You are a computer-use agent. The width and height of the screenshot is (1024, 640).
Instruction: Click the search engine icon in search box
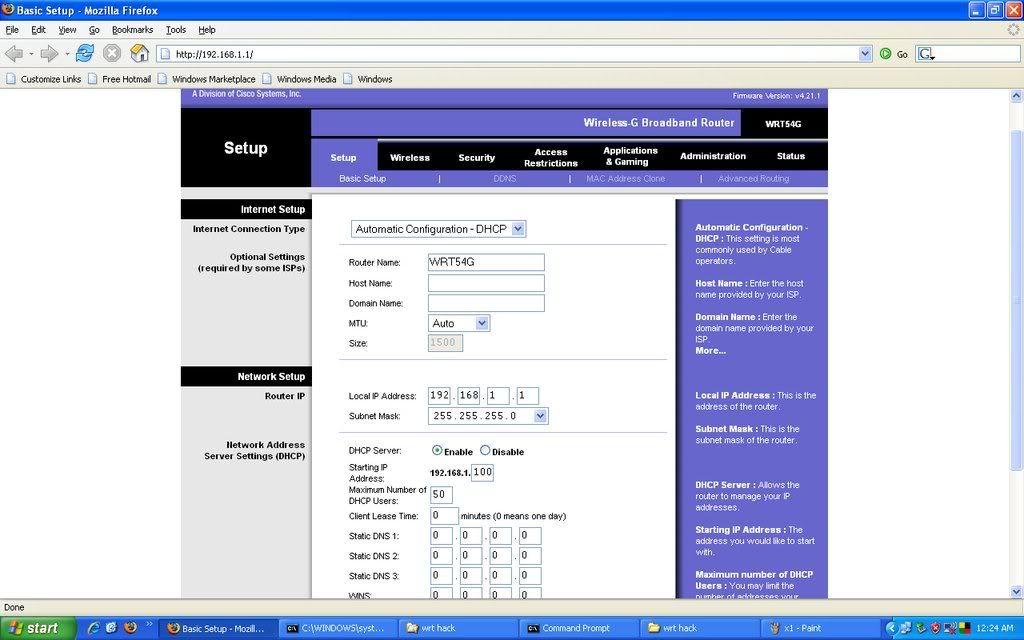pyautogui.click(x=926, y=54)
